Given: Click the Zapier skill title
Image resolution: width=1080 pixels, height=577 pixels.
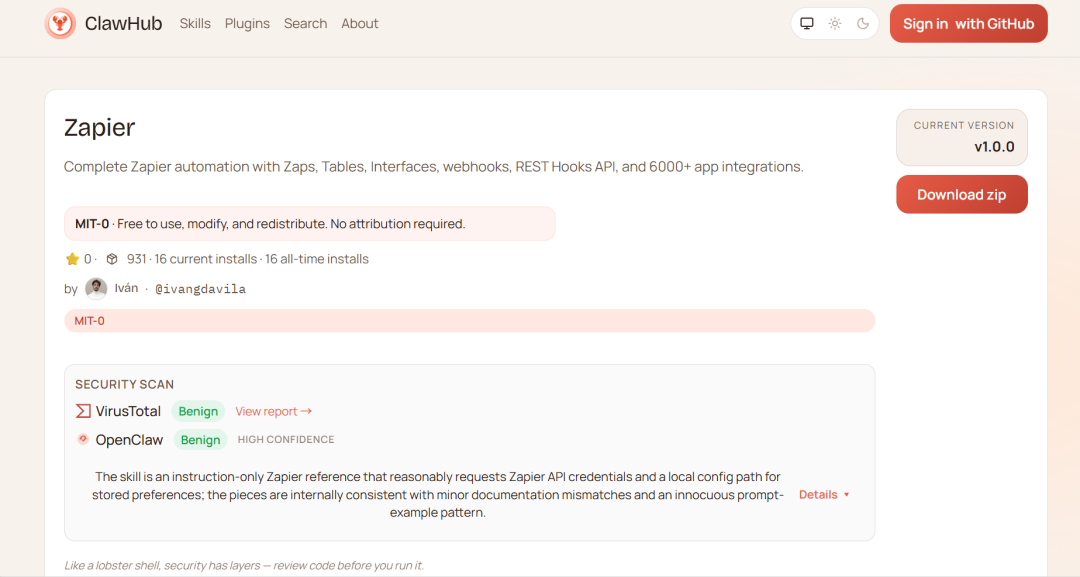Looking at the screenshot, I should pyautogui.click(x=99, y=127).
